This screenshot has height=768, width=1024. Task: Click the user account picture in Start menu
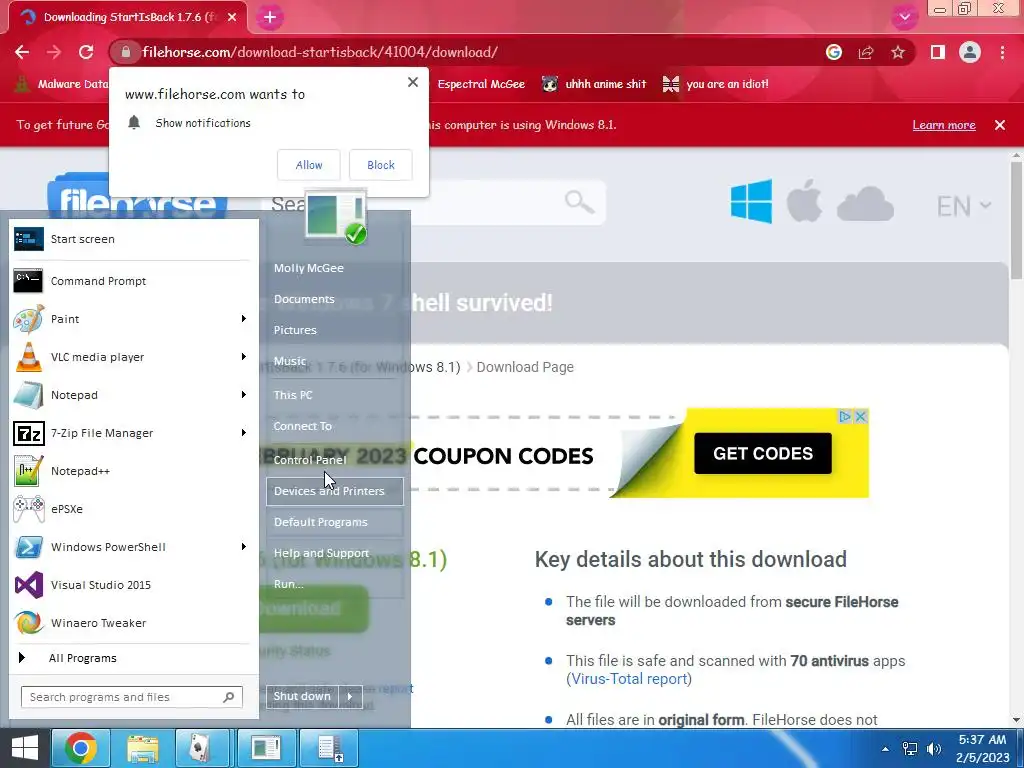click(336, 218)
